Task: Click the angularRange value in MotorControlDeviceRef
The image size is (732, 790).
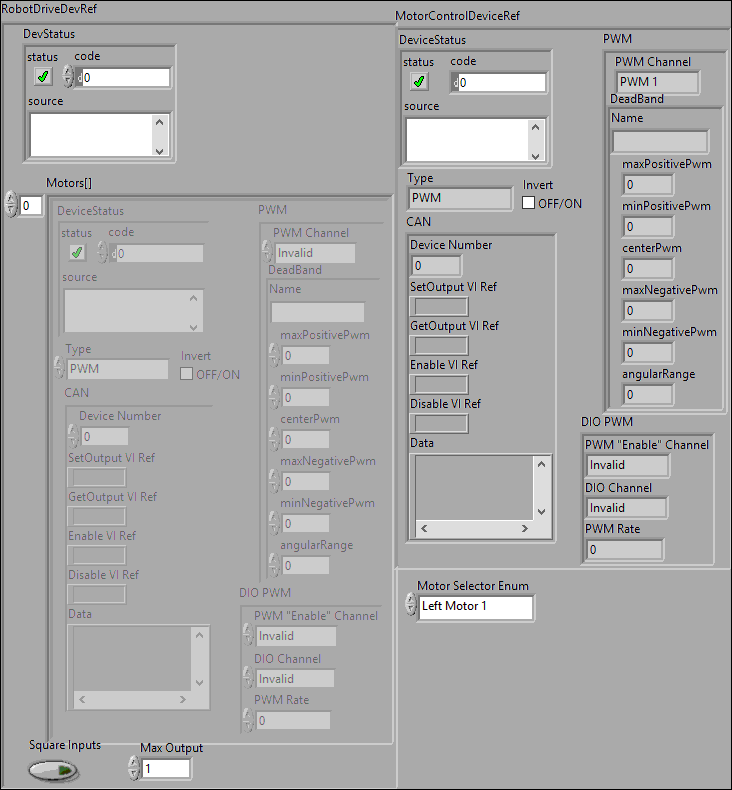Action: (648, 394)
